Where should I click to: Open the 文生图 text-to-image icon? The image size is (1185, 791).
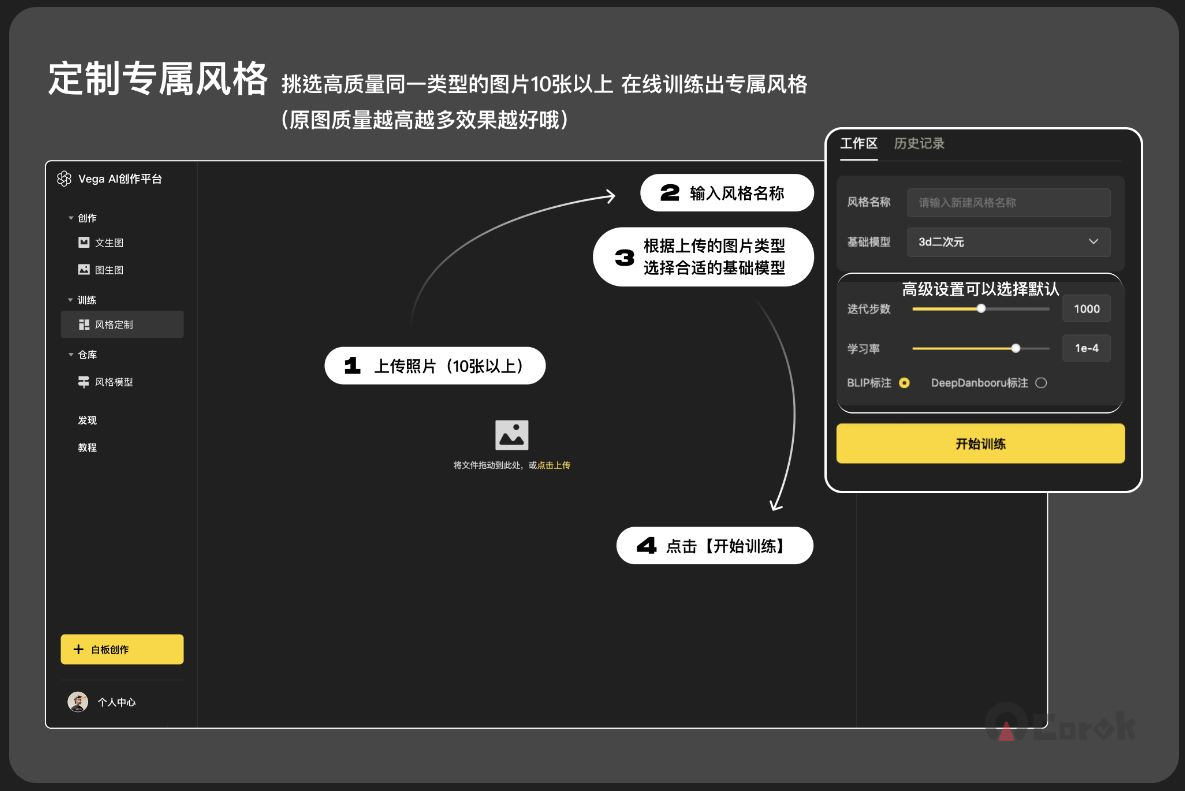(84, 243)
